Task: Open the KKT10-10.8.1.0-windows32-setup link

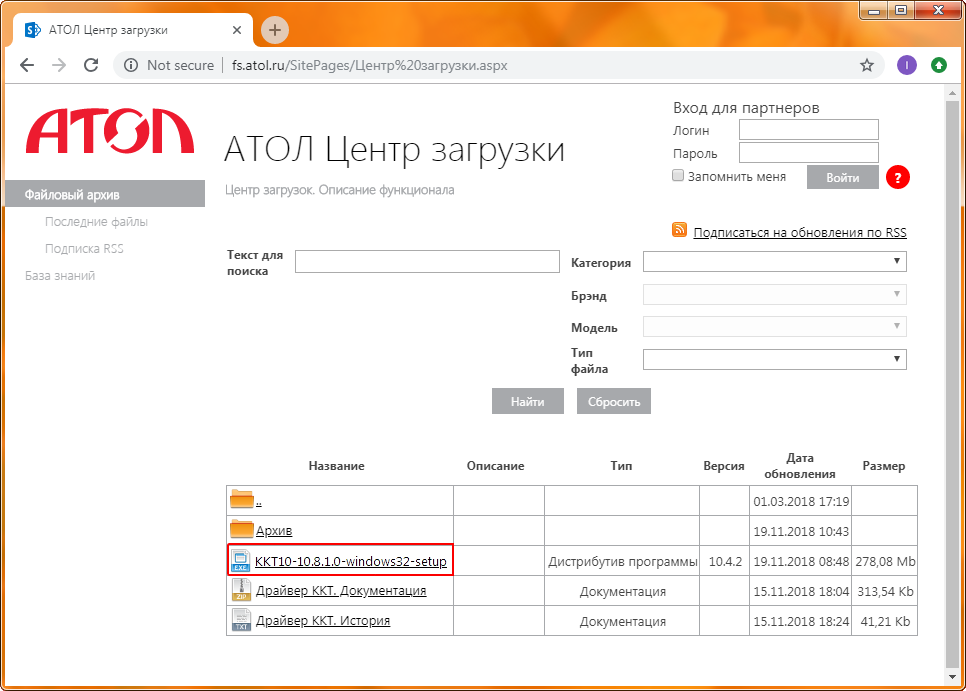Action: [350, 561]
